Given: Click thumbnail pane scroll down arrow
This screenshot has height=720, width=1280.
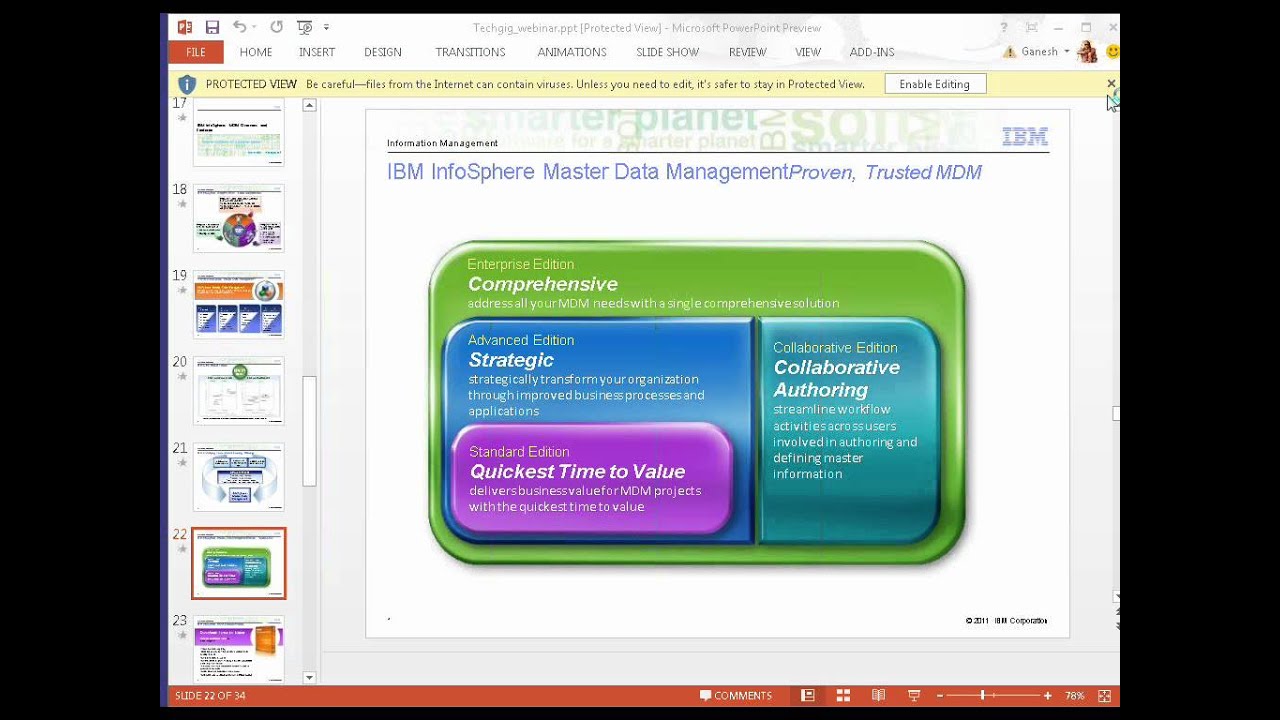Looking at the screenshot, I should tap(309, 677).
